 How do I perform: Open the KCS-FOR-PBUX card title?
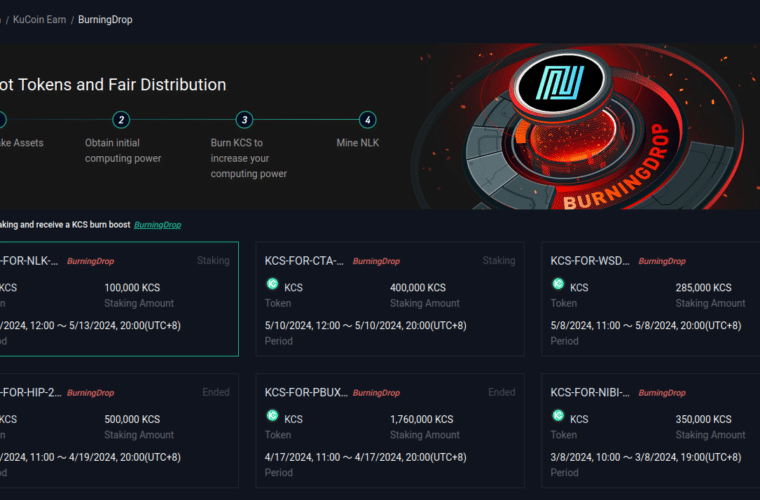click(306, 392)
